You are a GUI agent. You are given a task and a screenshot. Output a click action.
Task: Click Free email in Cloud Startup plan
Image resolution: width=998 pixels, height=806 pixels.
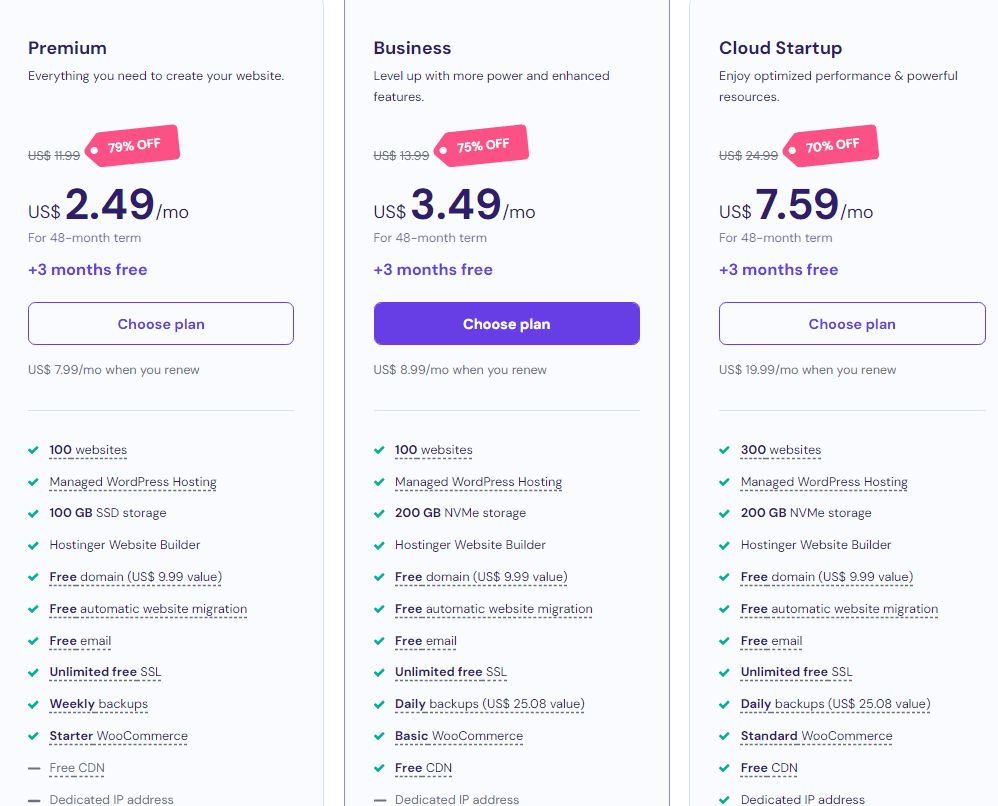(x=771, y=640)
